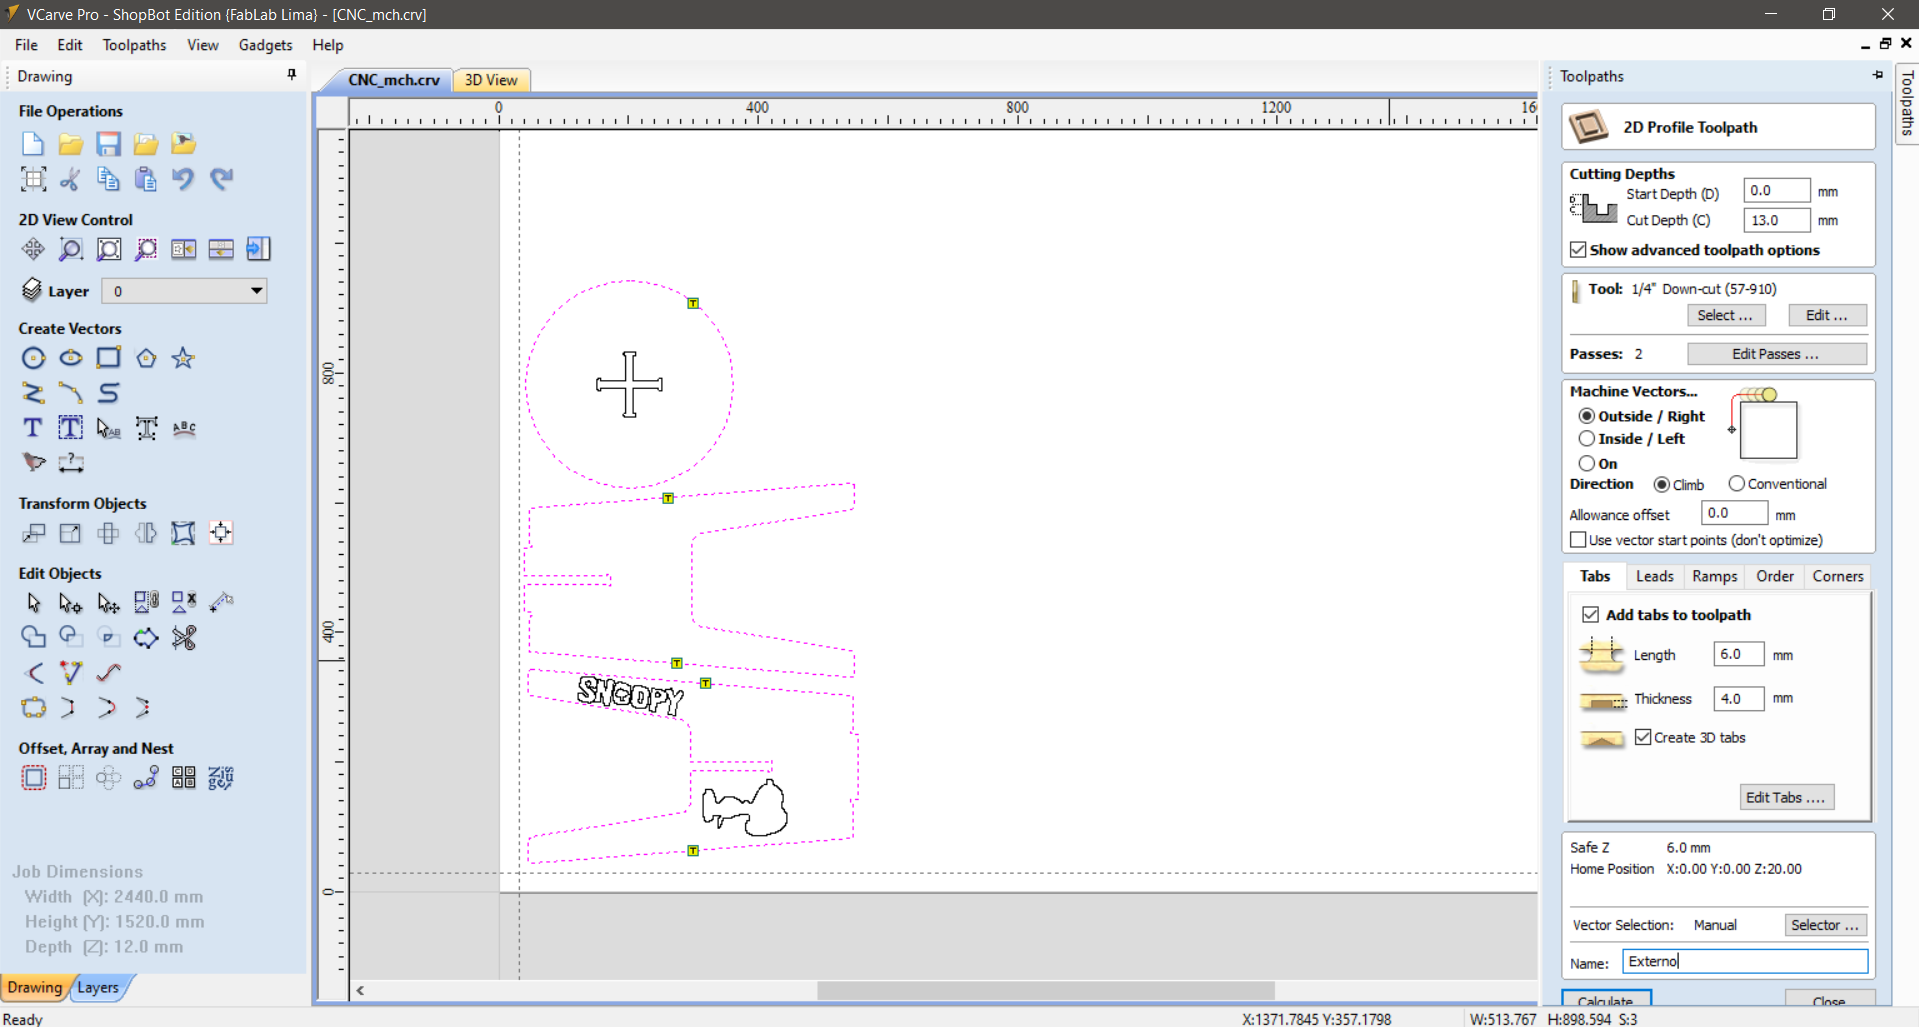1919x1027 pixels.
Task: Open Nest parts tool
Action: 221,778
